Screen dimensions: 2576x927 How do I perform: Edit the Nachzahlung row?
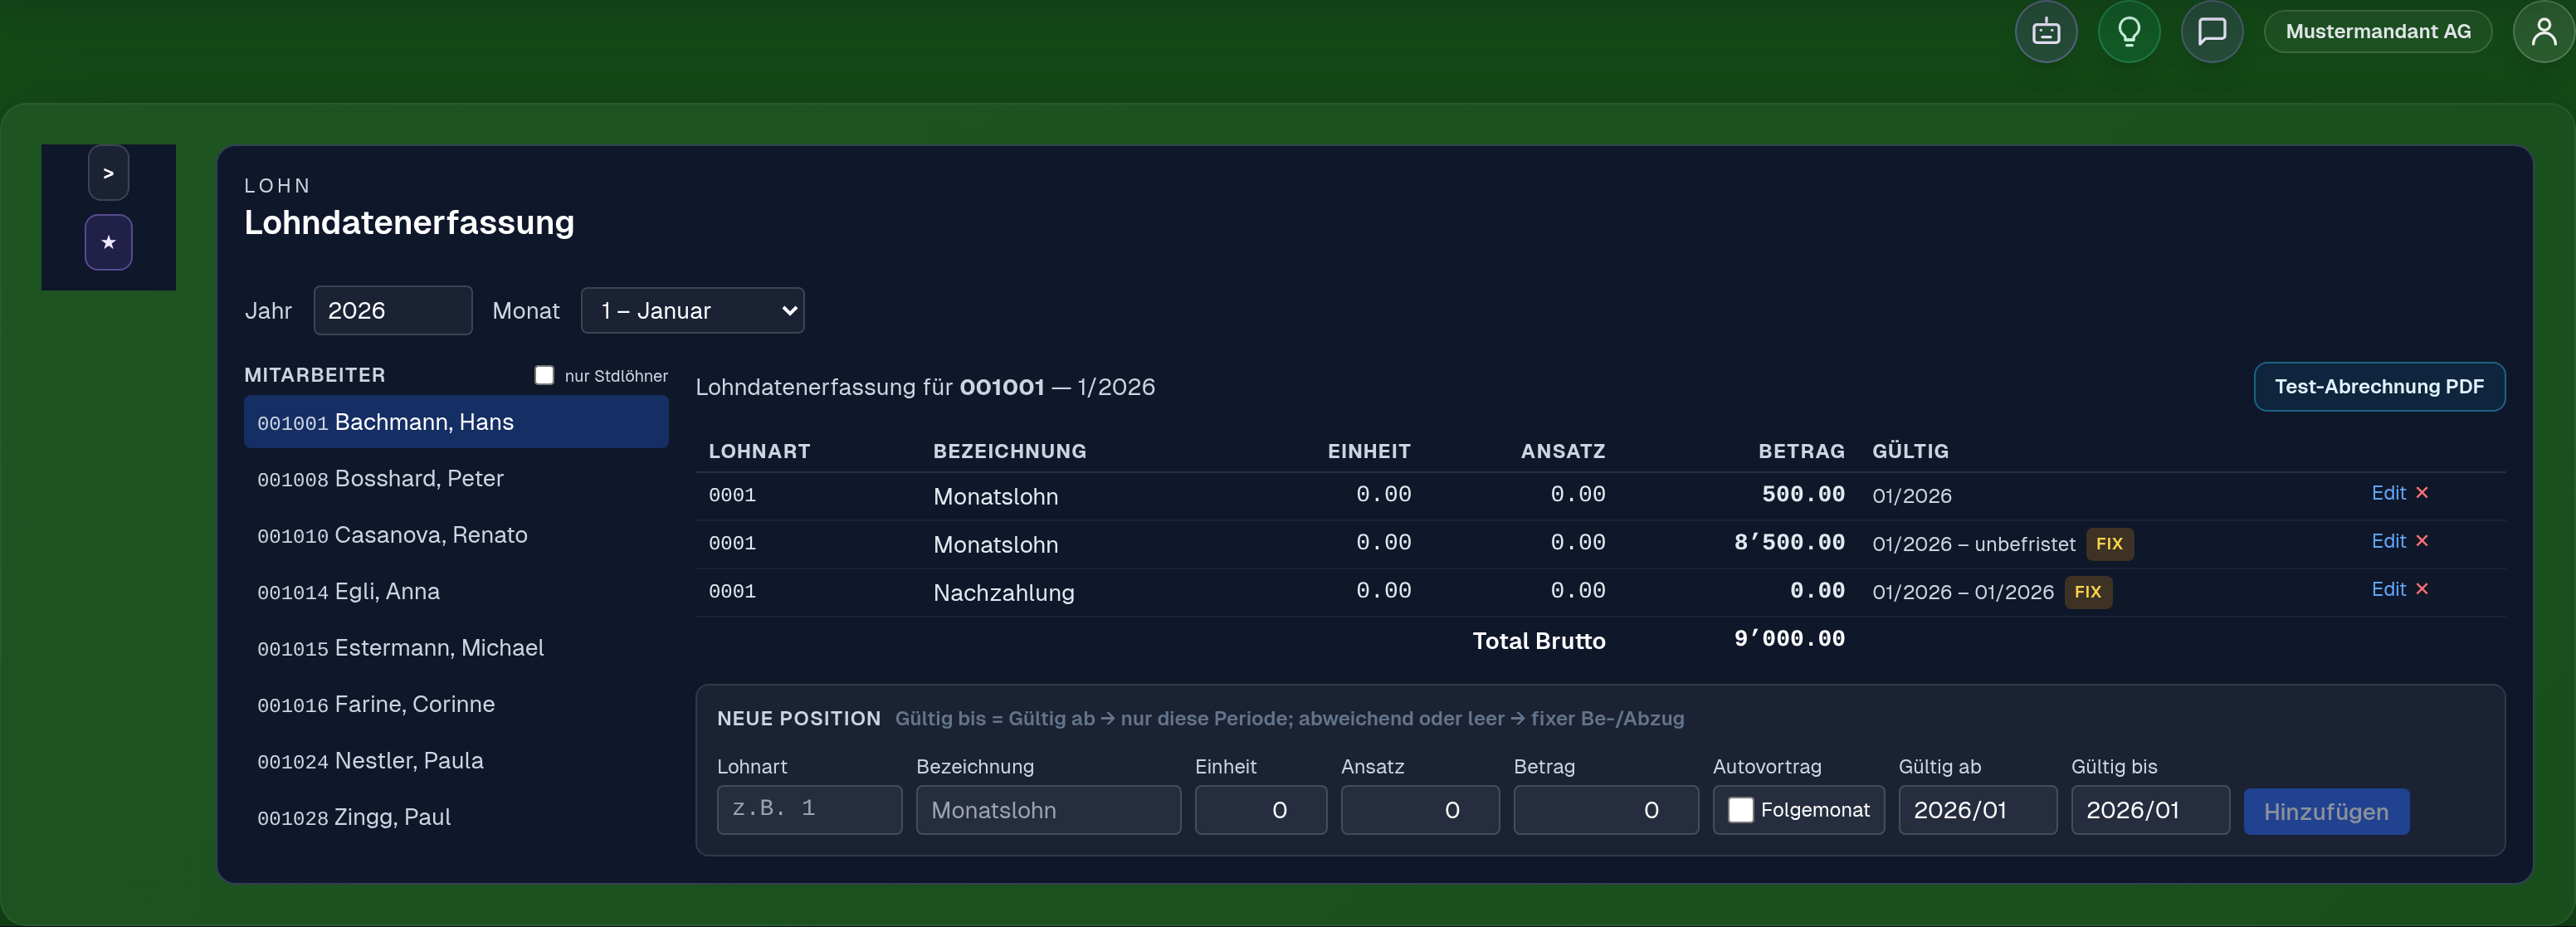2388,589
